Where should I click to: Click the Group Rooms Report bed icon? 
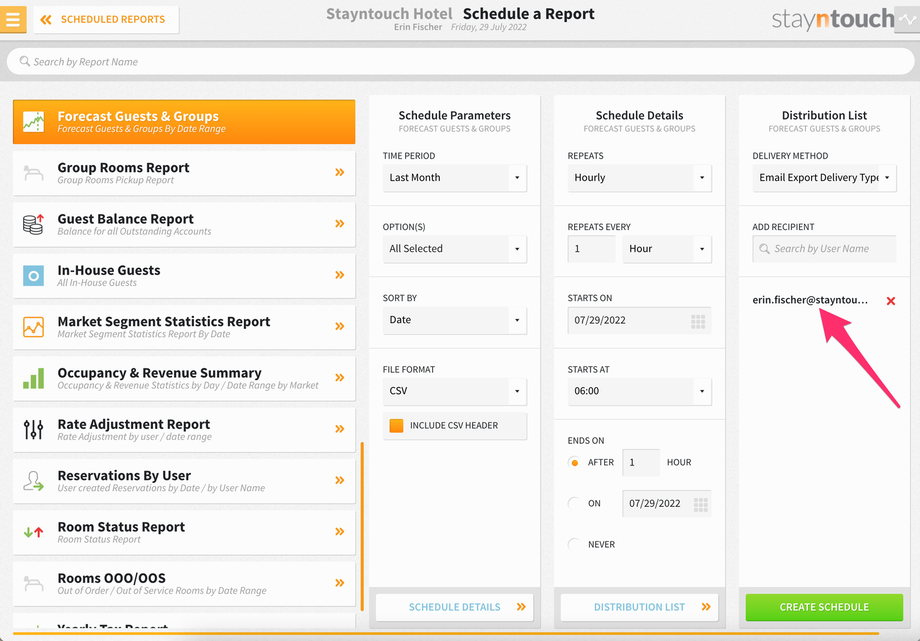(33, 173)
